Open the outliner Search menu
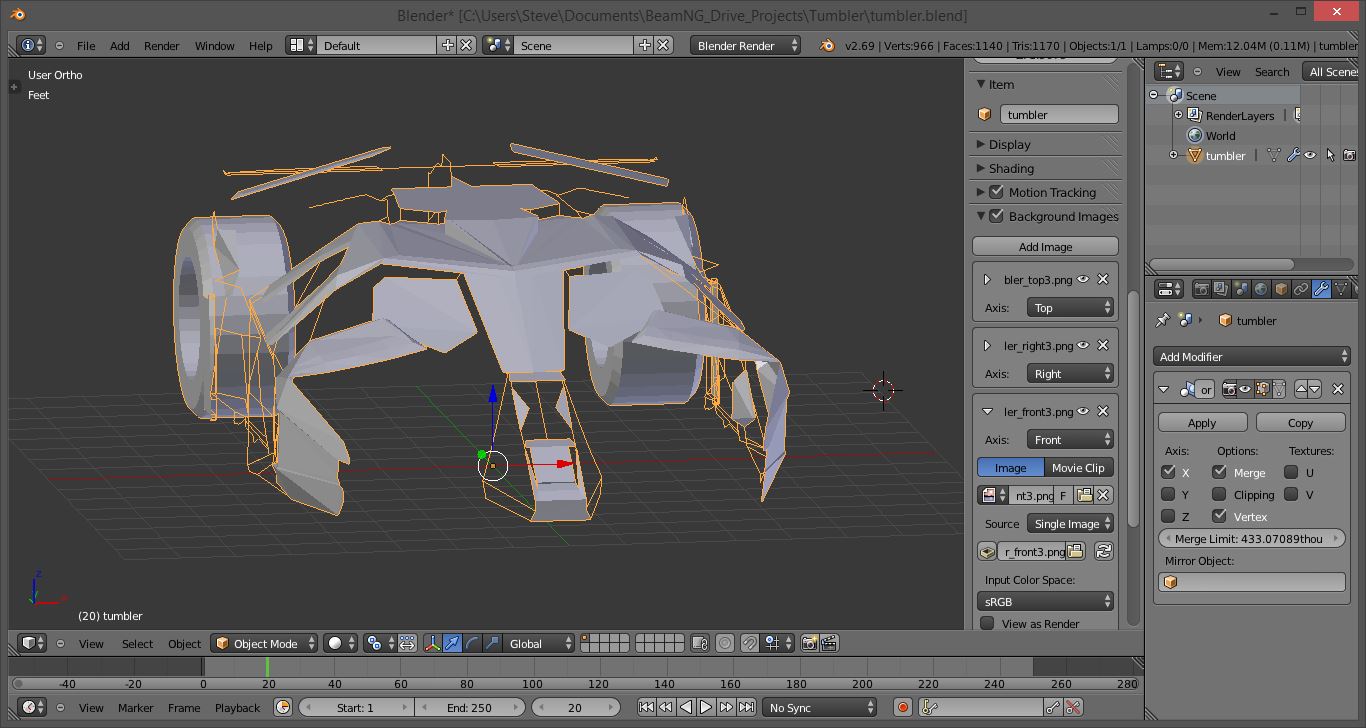 click(x=1272, y=71)
